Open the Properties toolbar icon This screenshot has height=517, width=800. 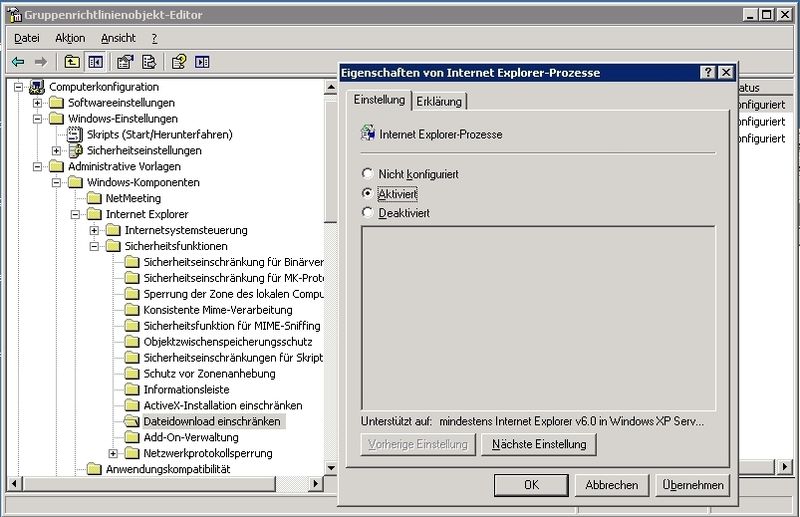[125, 62]
